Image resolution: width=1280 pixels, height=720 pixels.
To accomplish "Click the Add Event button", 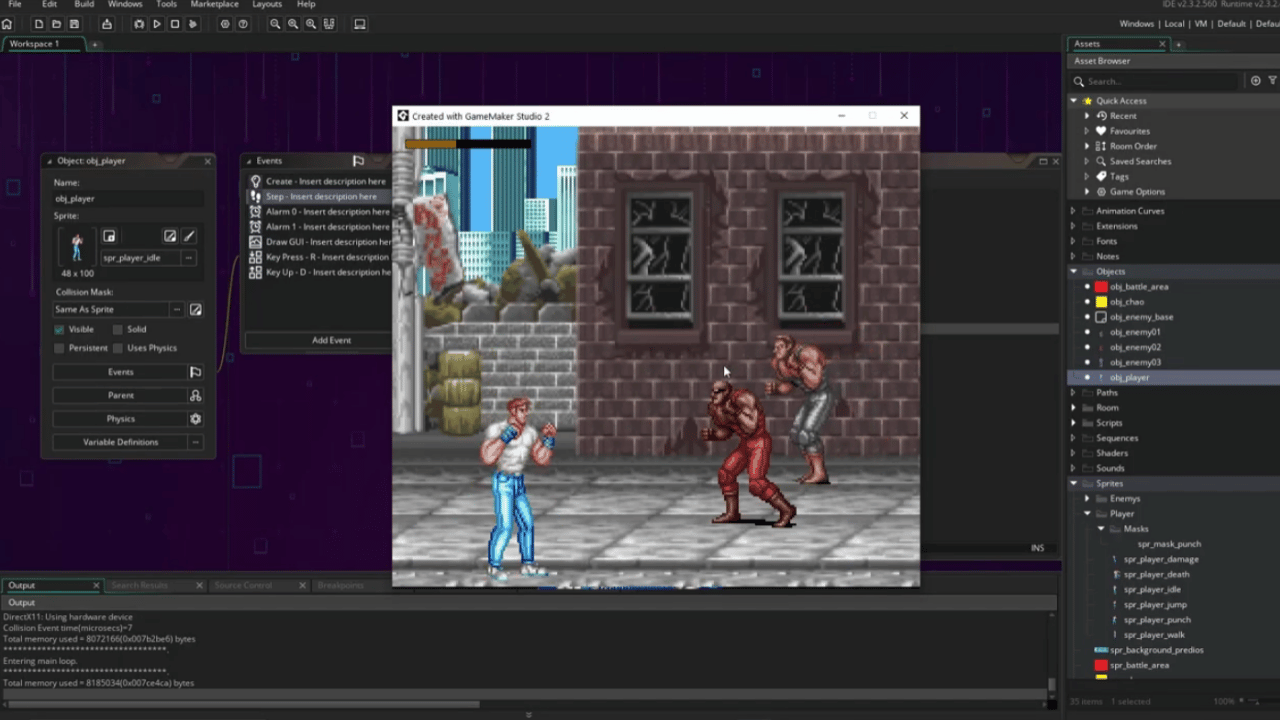I will point(331,340).
